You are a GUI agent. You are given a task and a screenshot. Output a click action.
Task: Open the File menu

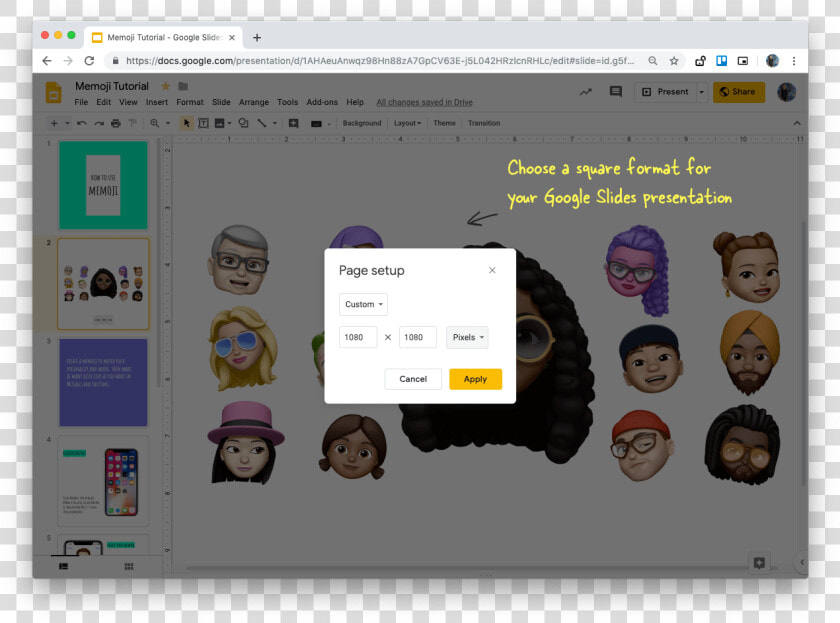pyautogui.click(x=81, y=102)
